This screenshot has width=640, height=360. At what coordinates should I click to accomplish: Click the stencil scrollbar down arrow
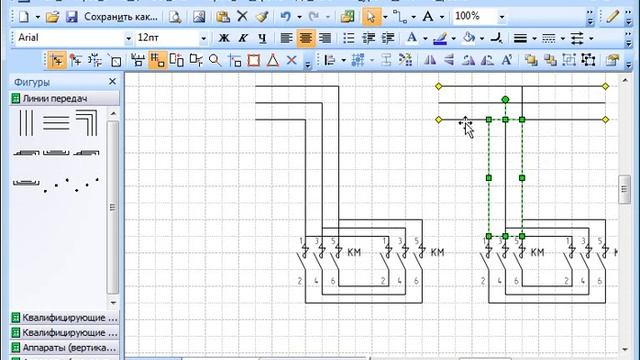point(113,302)
